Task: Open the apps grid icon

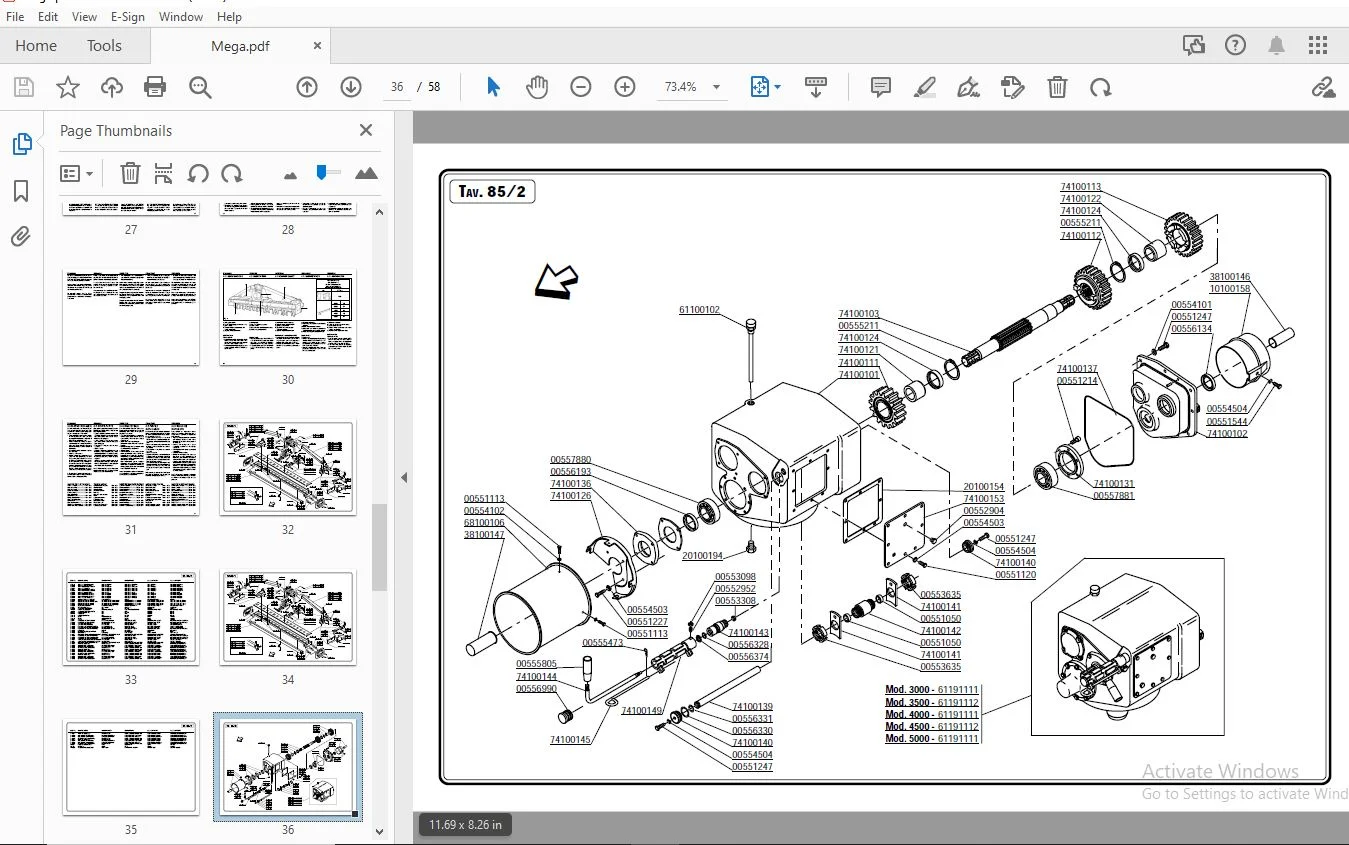Action: (x=1318, y=45)
